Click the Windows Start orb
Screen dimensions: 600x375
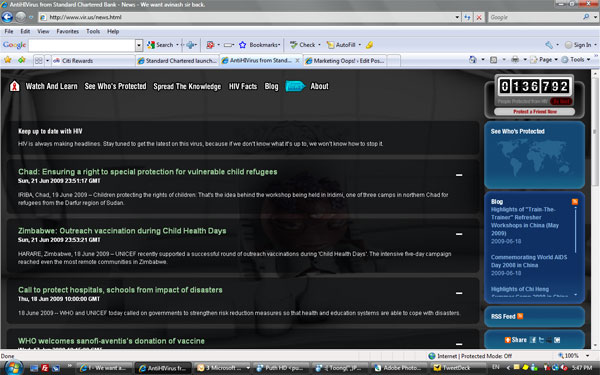13,368
